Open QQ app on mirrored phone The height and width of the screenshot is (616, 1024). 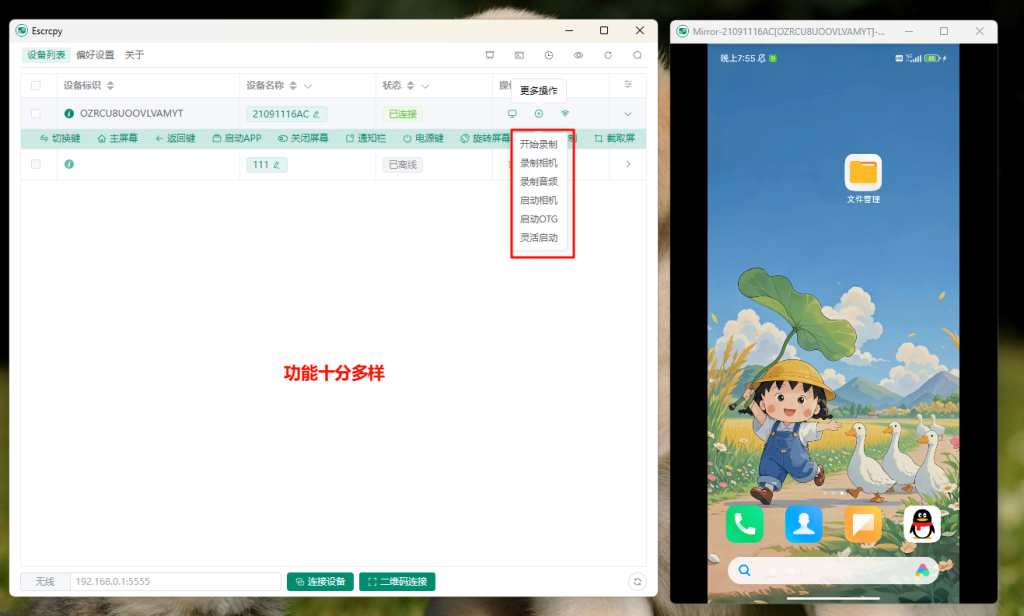(921, 524)
